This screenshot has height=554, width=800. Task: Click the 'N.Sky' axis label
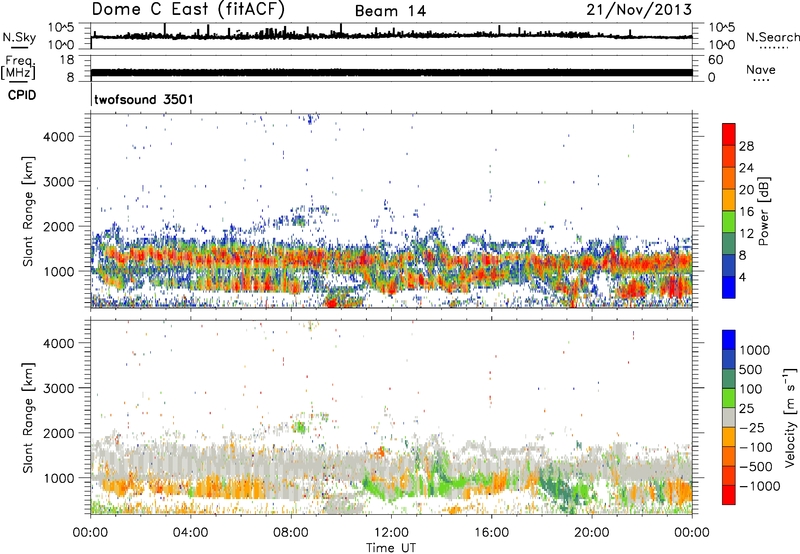click(19, 37)
